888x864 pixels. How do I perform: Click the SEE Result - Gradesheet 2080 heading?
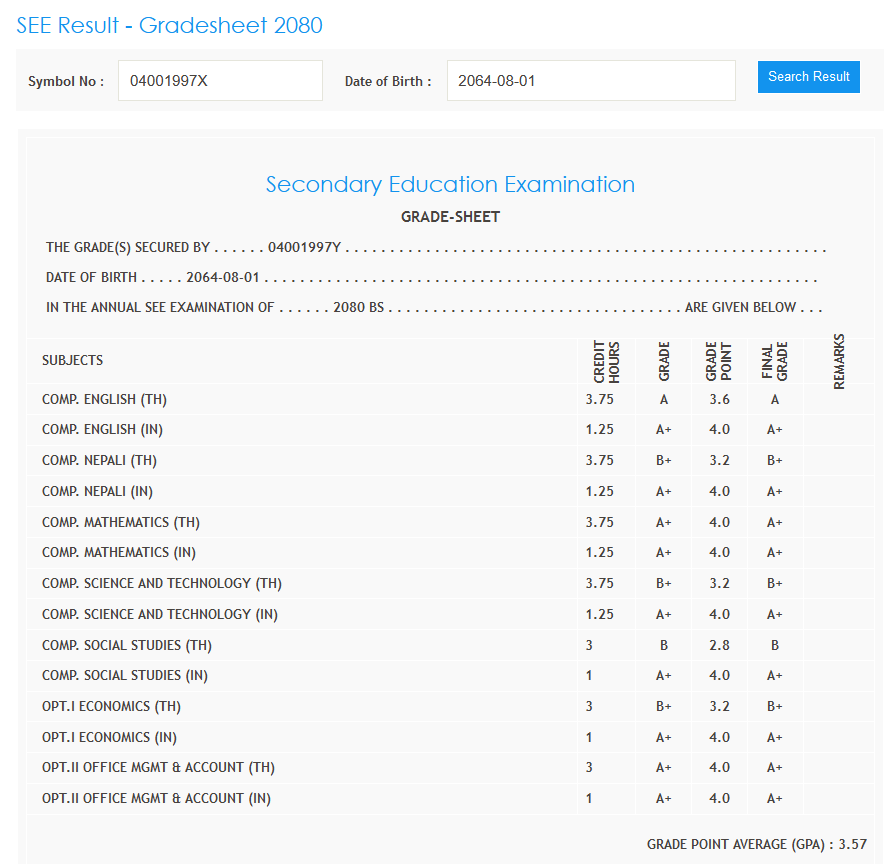(x=169, y=26)
